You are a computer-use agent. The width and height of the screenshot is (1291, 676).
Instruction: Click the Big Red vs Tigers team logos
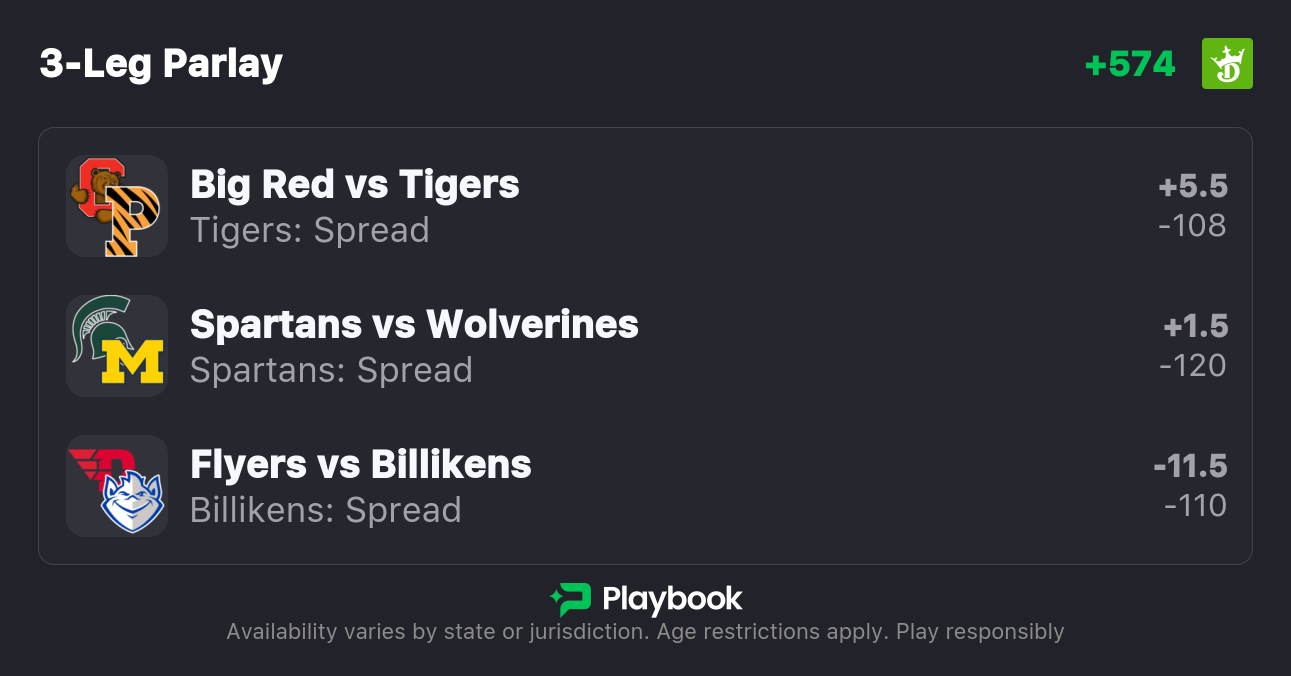(117, 206)
